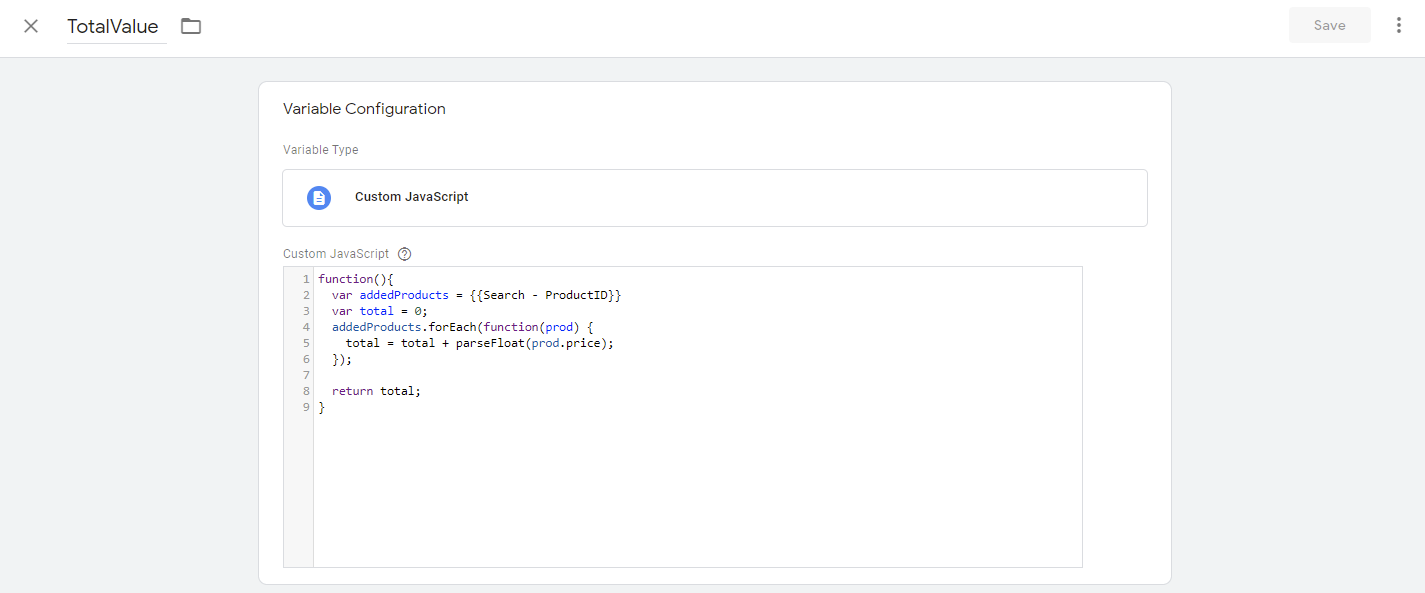
Task: Click the 'return total;' statement
Action: [x=376, y=391]
